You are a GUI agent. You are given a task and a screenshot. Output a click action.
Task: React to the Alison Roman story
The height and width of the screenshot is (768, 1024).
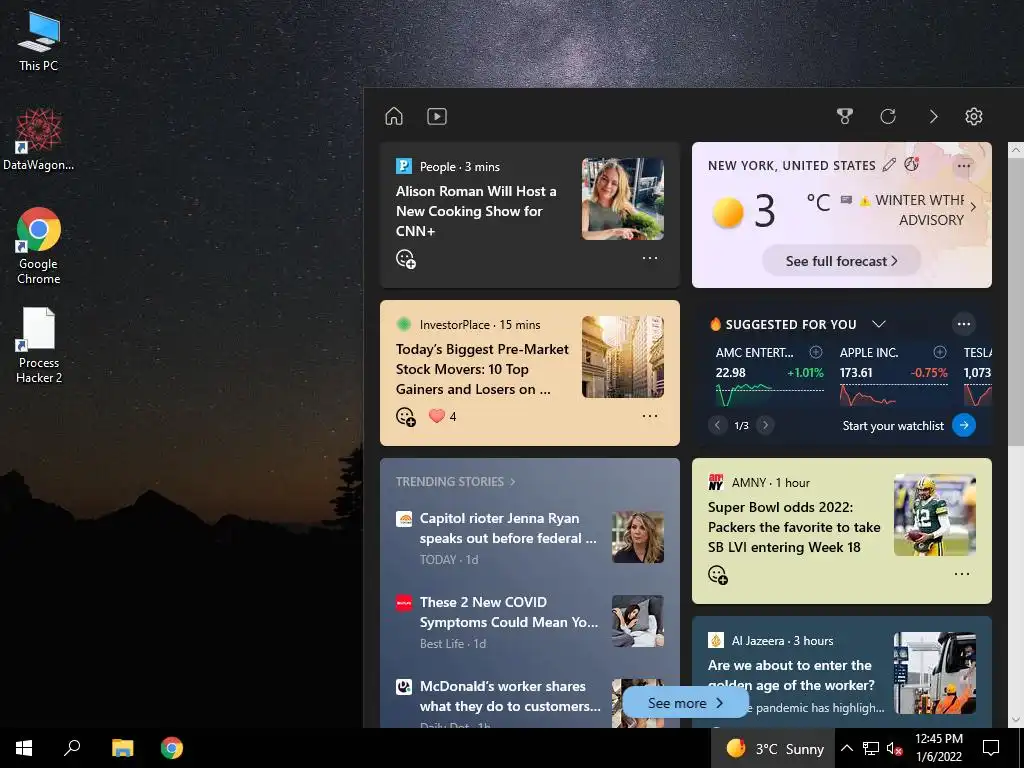click(406, 259)
